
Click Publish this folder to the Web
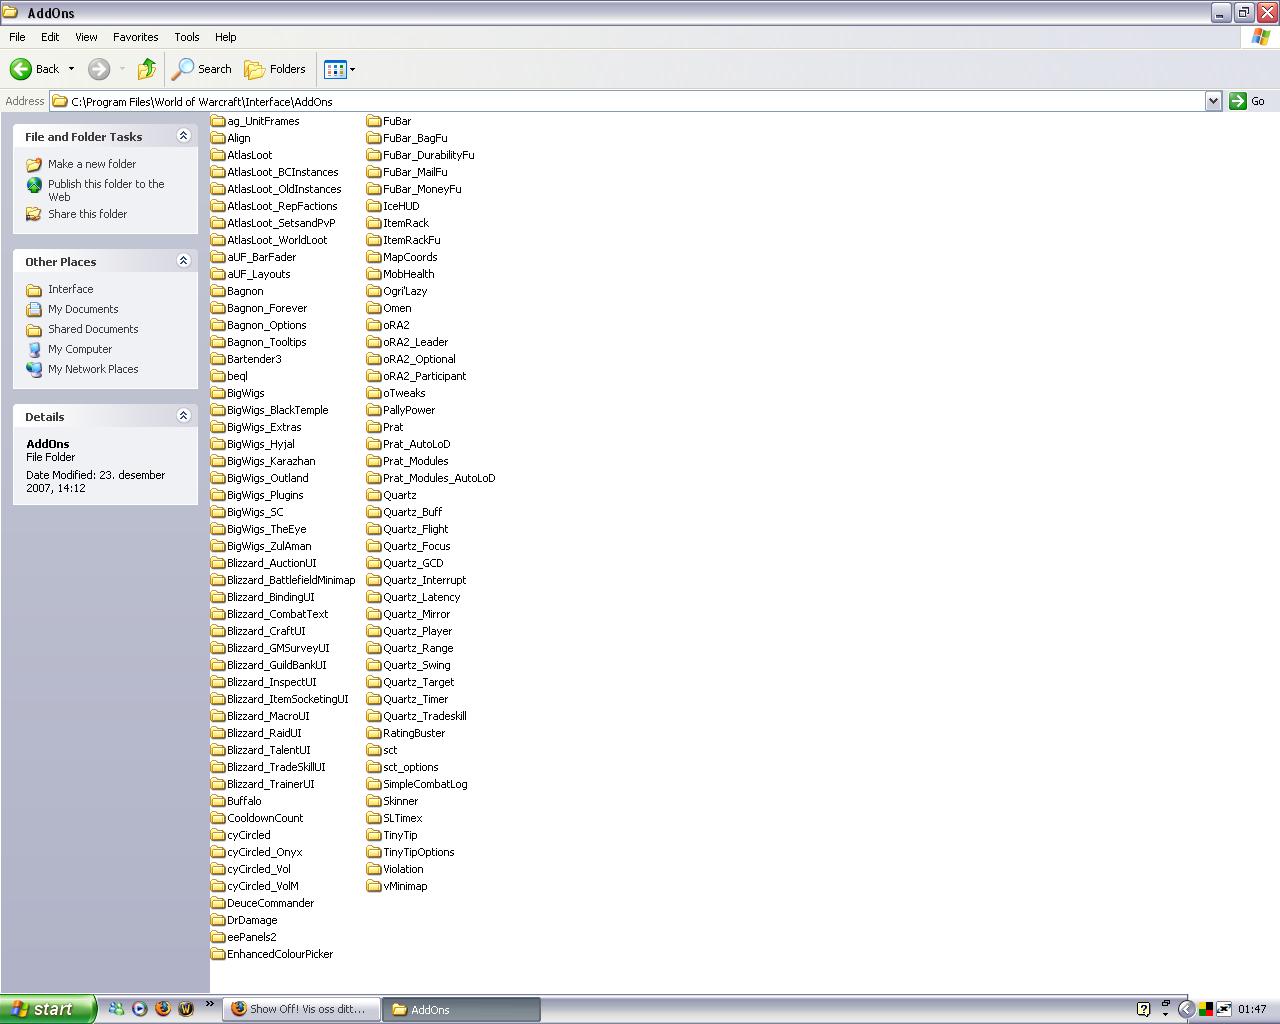pos(106,190)
